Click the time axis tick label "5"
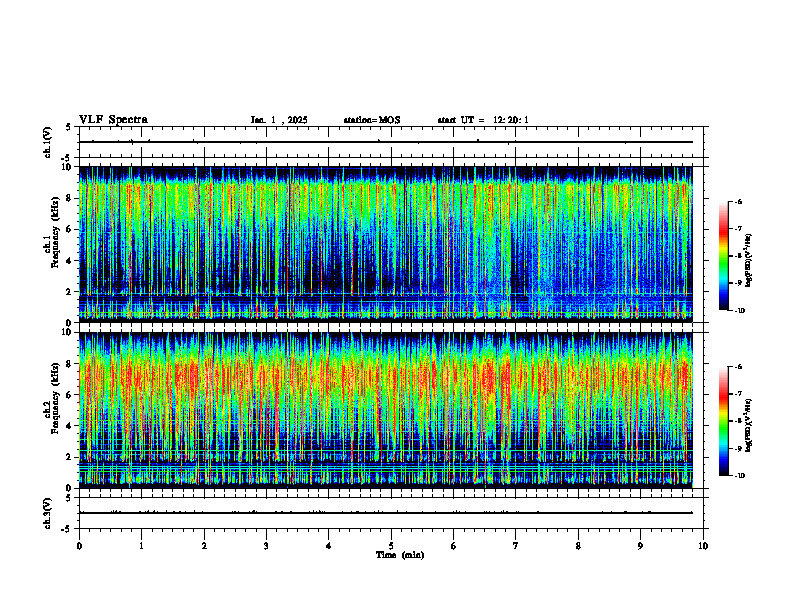 pyautogui.click(x=391, y=546)
